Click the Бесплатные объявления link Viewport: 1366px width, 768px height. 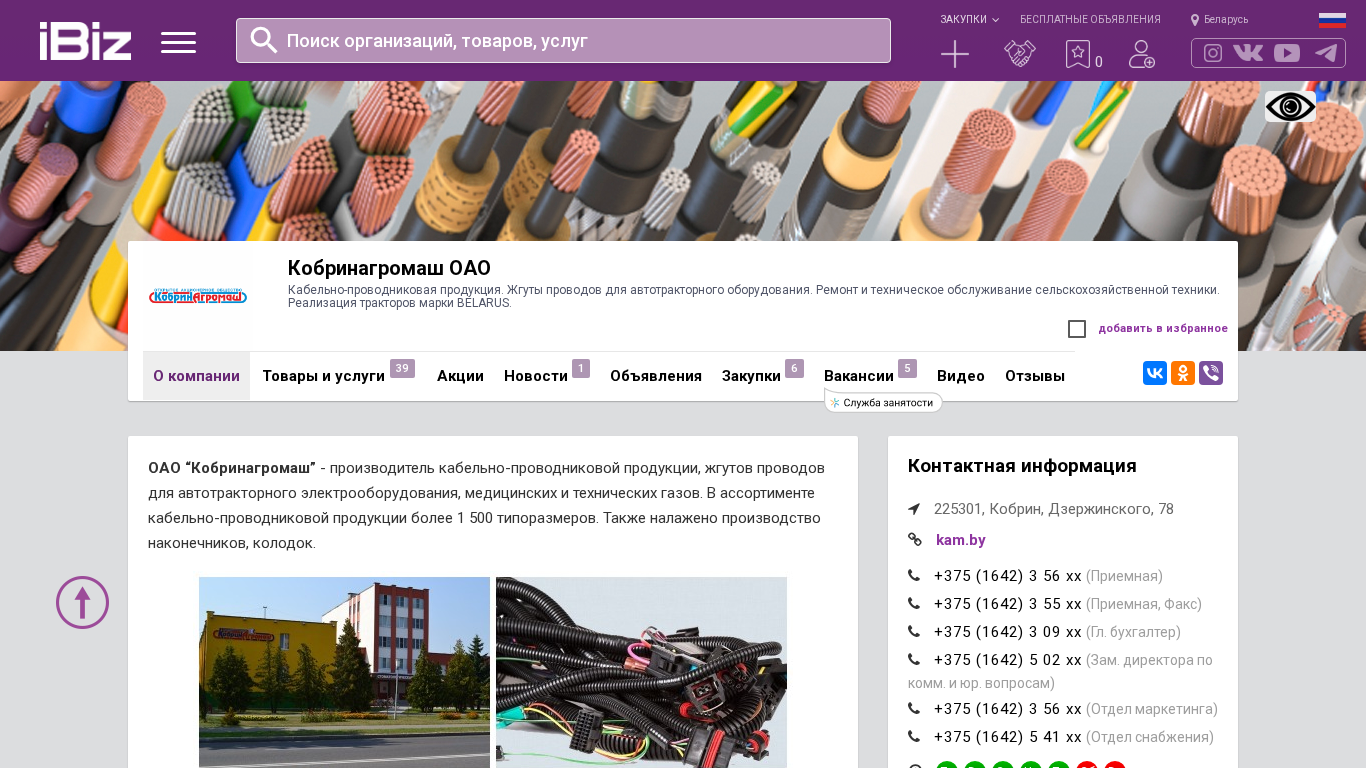(1090, 20)
